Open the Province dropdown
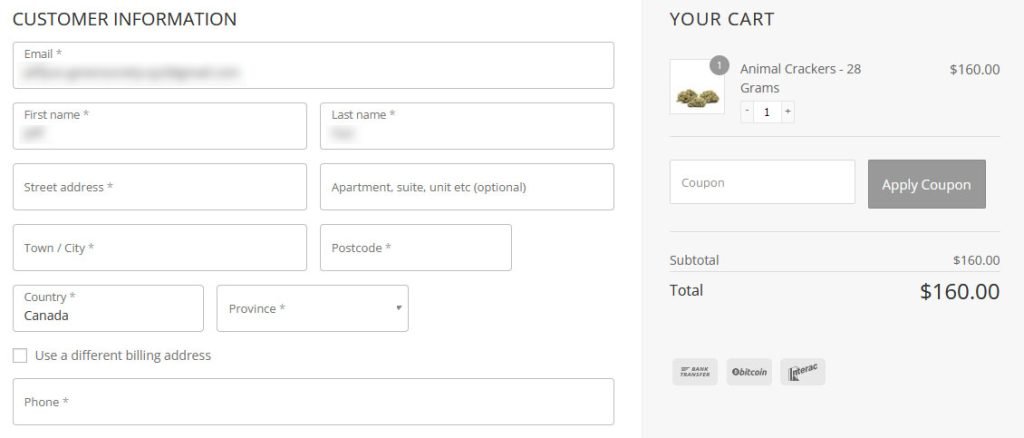 coord(312,308)
